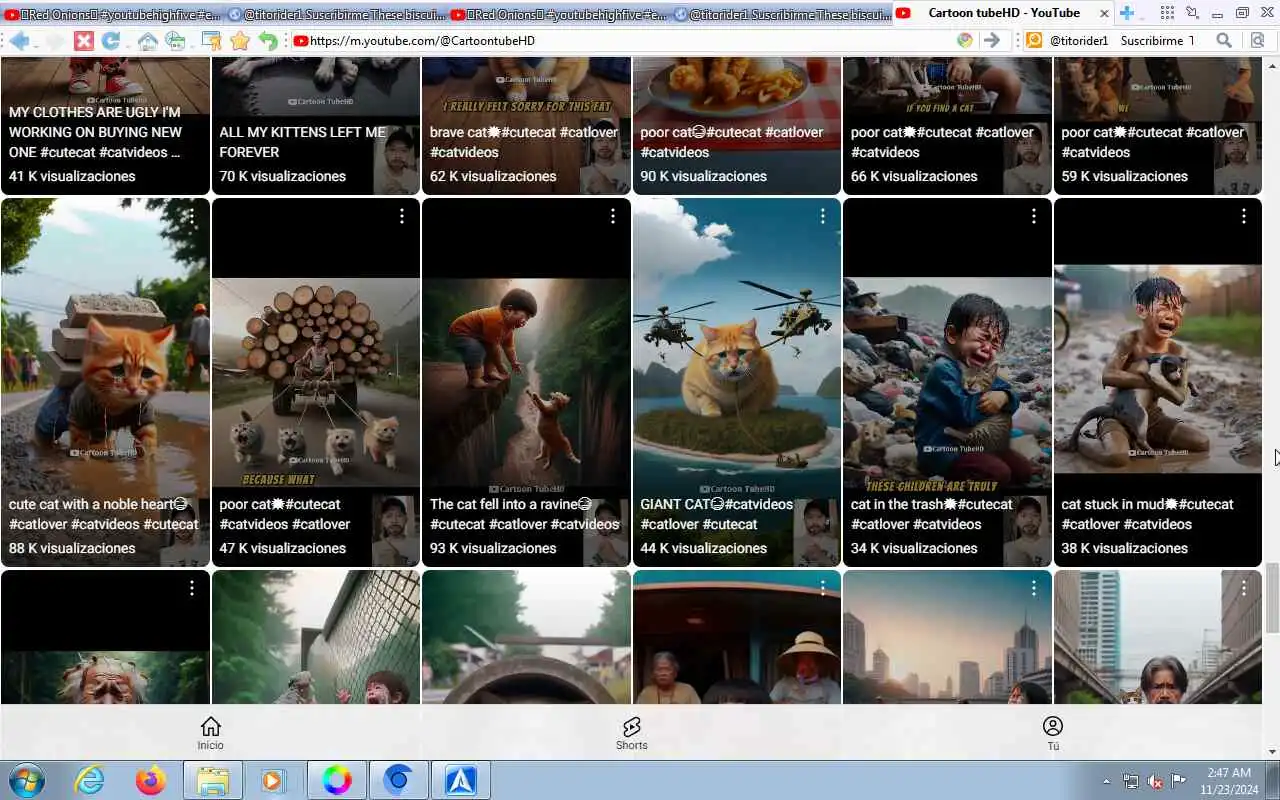Click the browser Back arrow button
The image size is (1280, 800).
(19, 41)
